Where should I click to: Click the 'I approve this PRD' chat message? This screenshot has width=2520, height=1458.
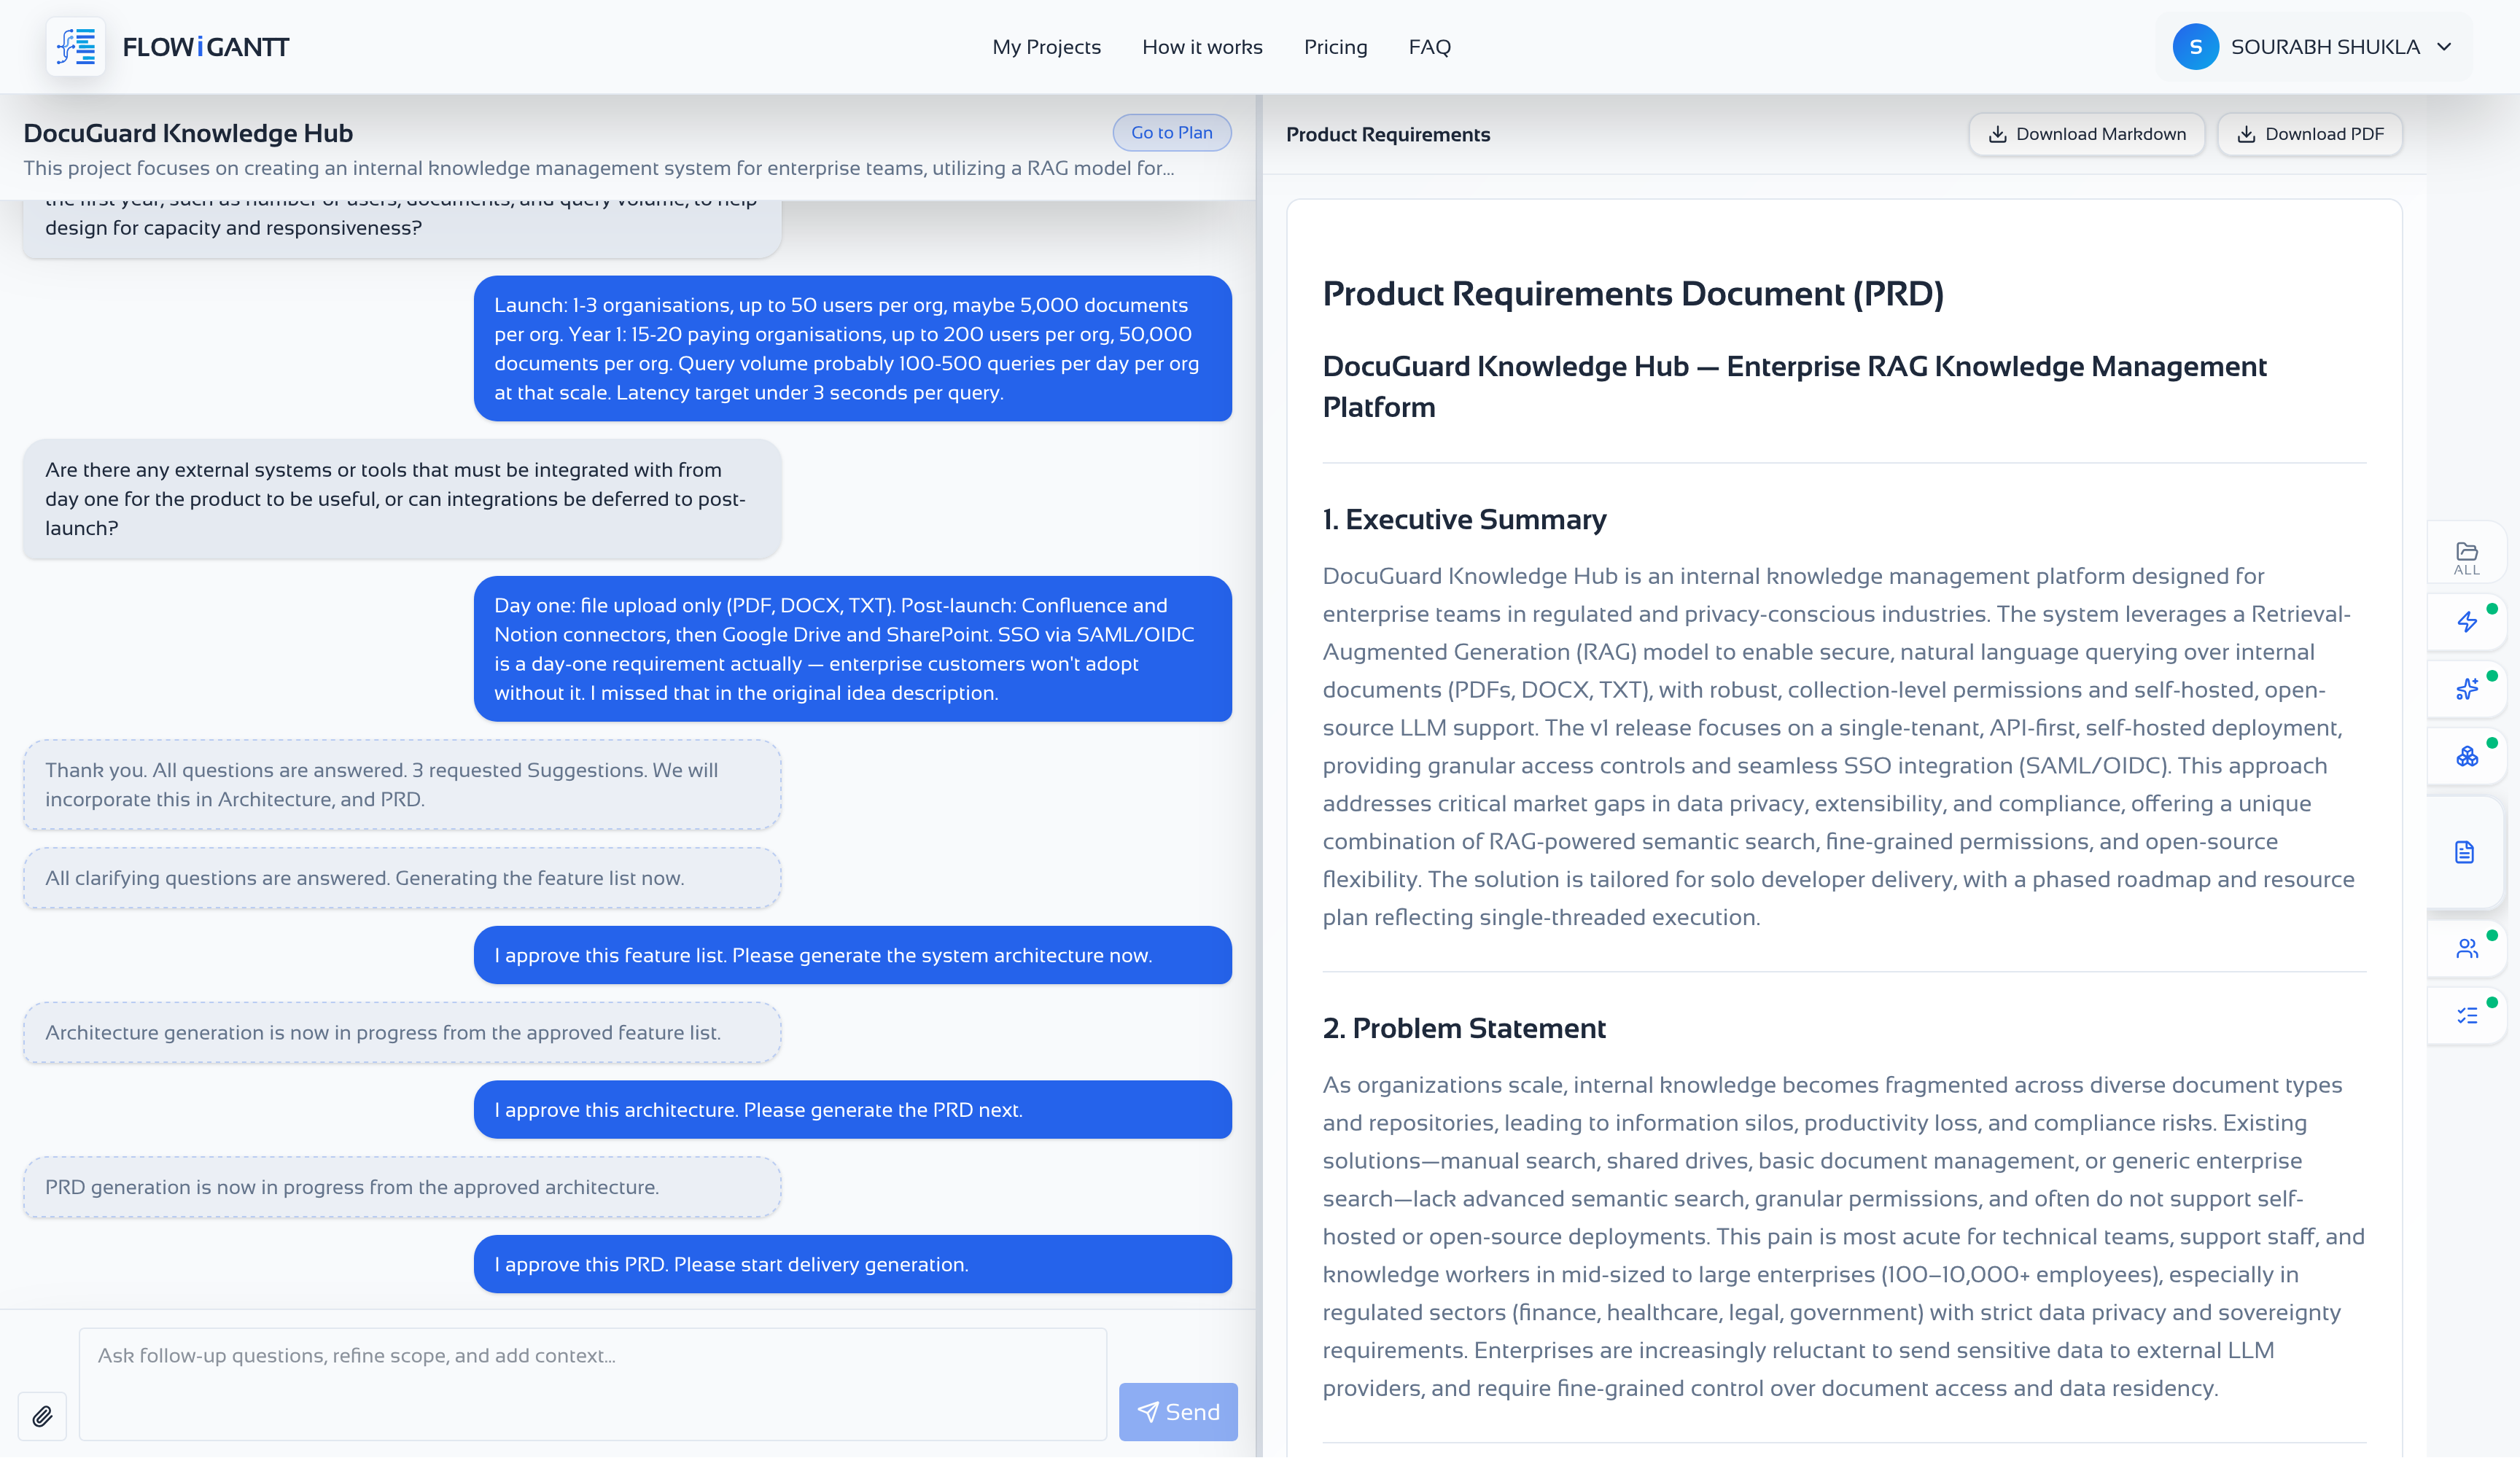coord(852,1264)
